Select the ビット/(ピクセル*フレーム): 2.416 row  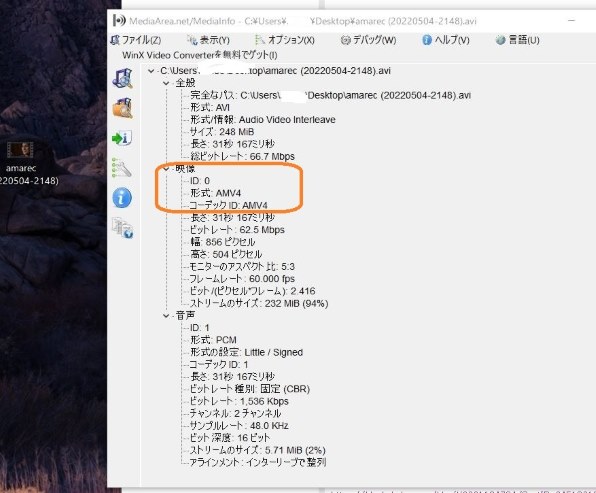pyautogui.click(x=252, y=291)
